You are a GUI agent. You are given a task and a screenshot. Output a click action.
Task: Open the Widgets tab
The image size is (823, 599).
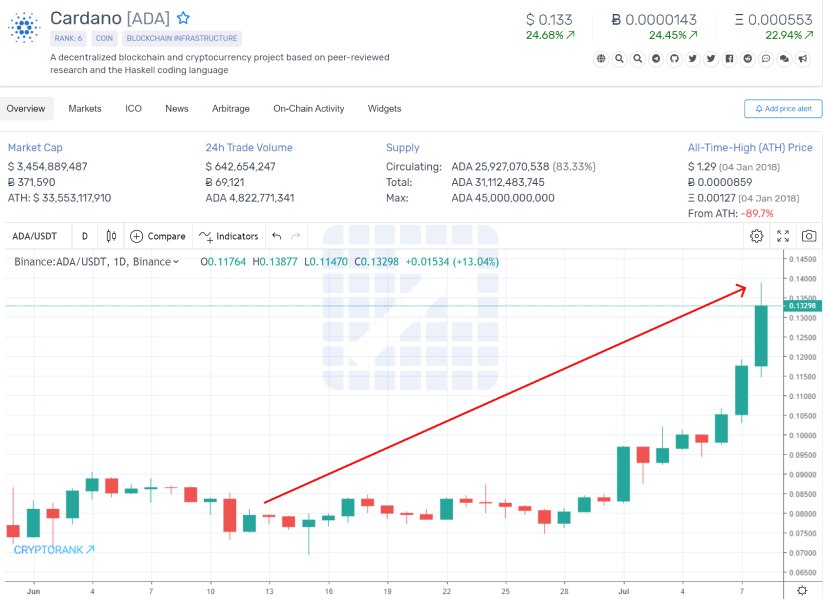384,109
